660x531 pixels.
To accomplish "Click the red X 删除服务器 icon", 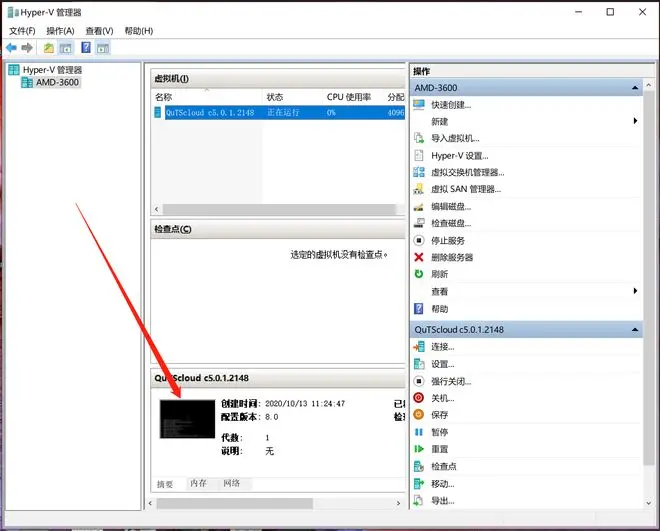I will (419, 257).
